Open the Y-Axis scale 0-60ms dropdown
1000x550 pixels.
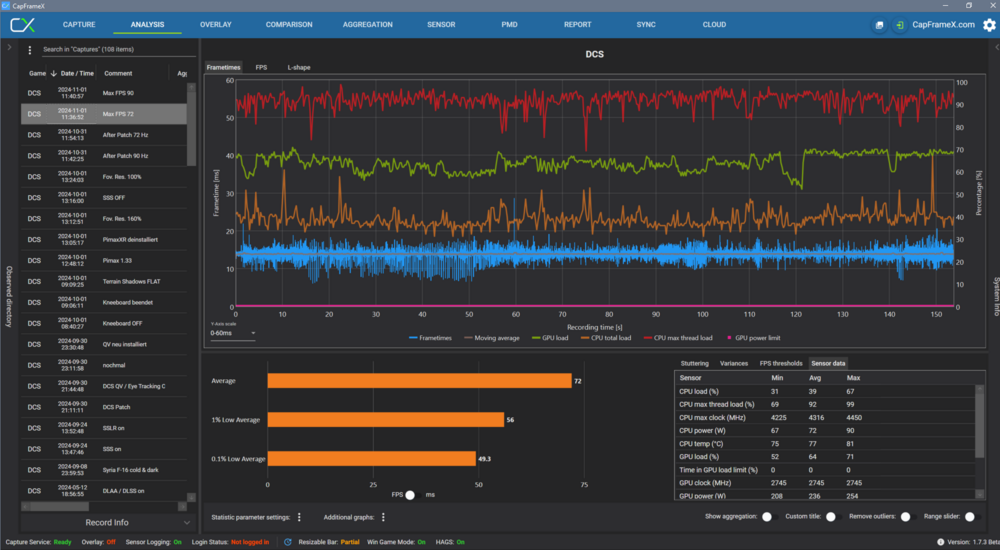pos(232,333)
